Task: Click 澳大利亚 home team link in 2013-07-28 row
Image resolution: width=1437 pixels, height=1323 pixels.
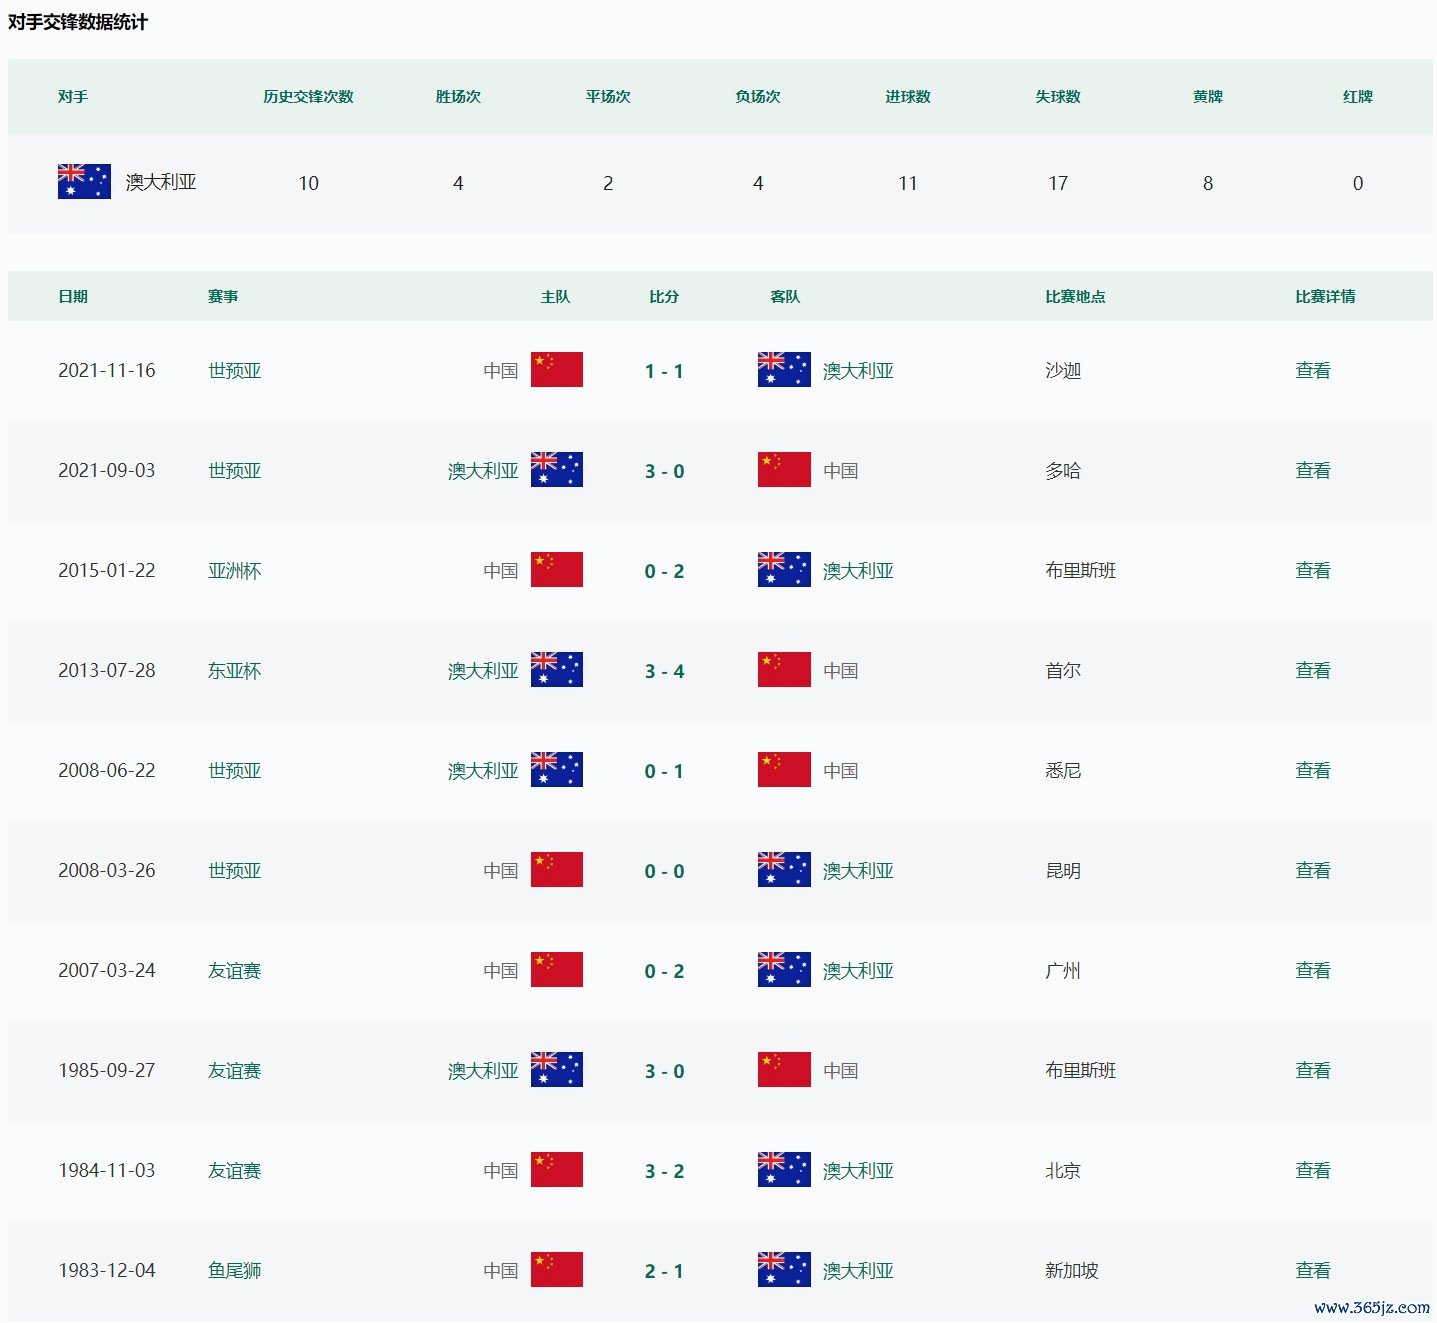Action: click(483, 671)
